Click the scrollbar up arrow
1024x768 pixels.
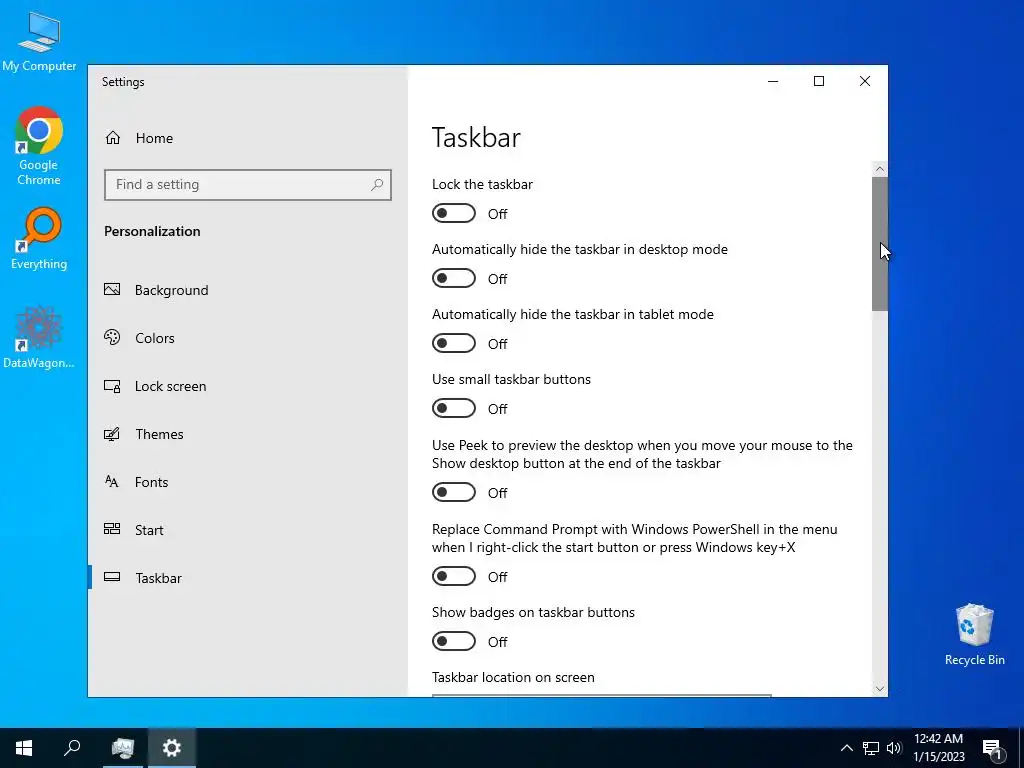pos(880,169)
